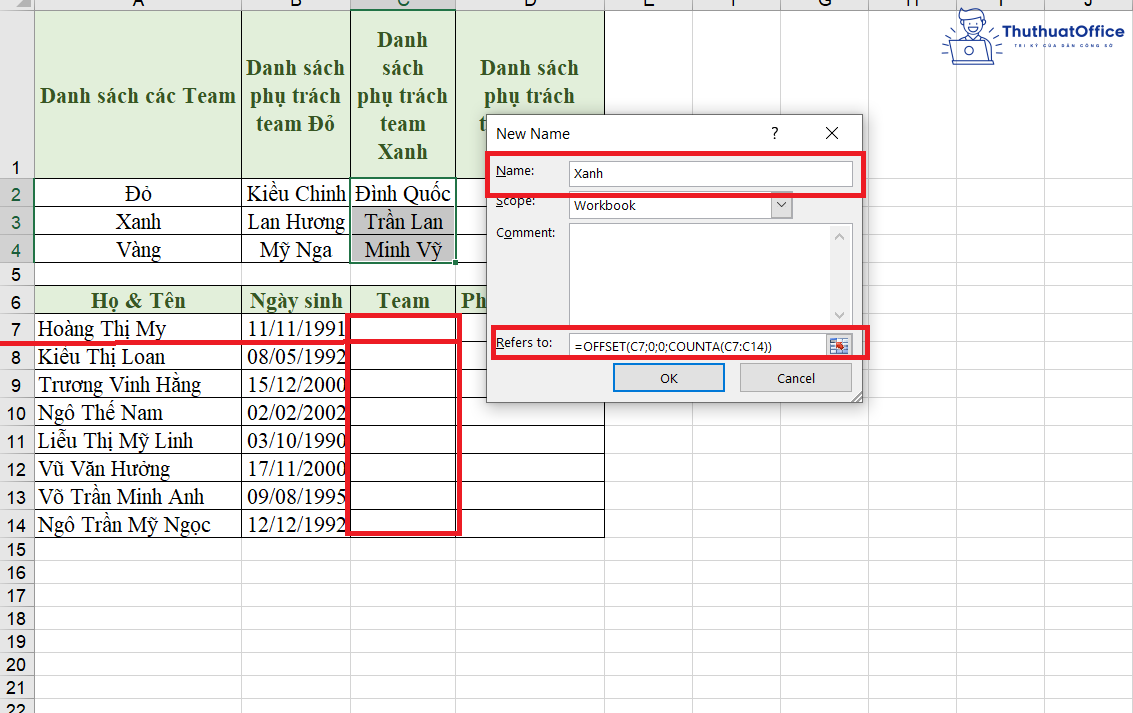Click the Help question mark on New Name dialog

pyautogui.click(x=774, y=133)
